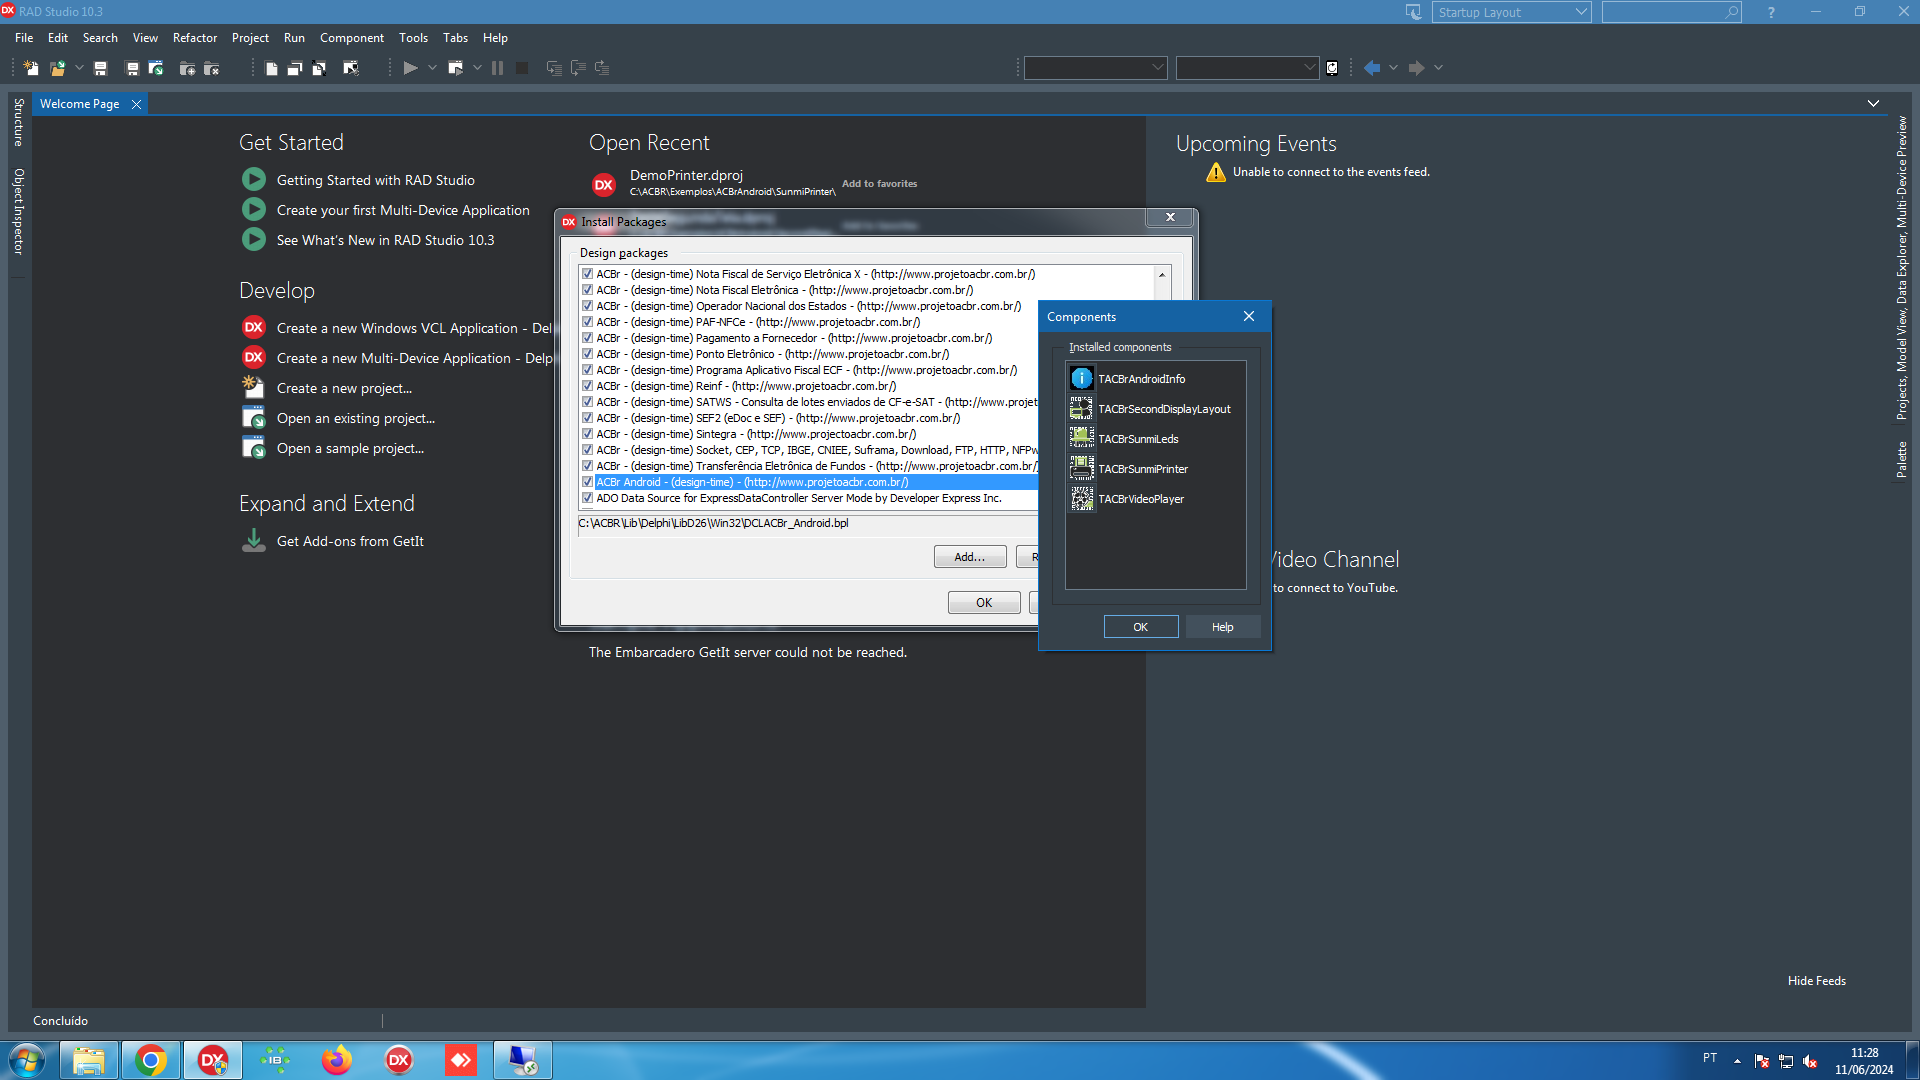
Task: Click the Pause toolbar icon
Action: (x=497, y=68)
